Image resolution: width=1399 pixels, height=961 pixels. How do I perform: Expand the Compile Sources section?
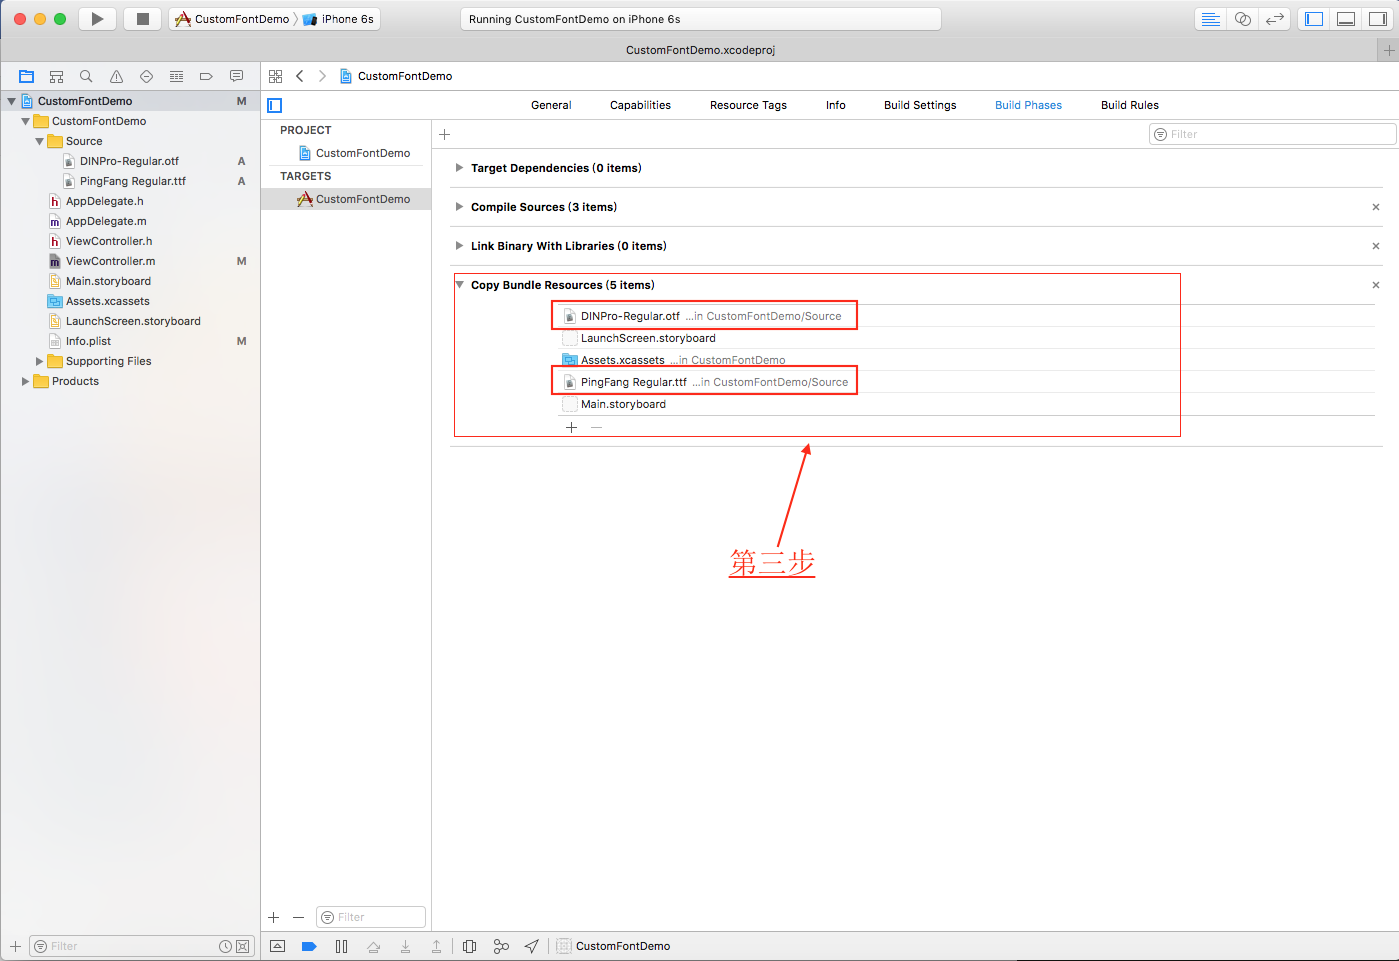459,207
